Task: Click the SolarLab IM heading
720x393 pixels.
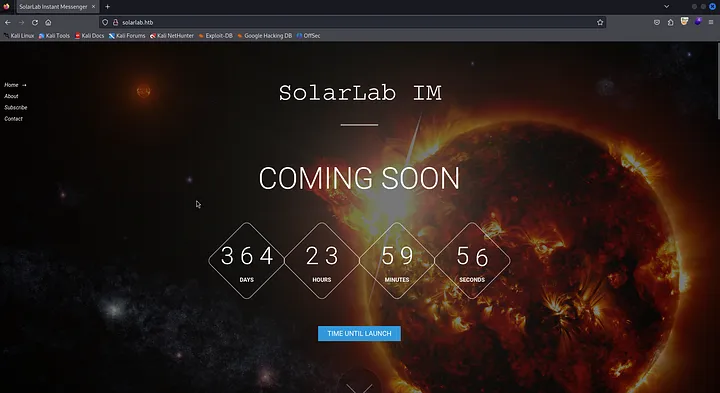Action: [x=360, y=93]
